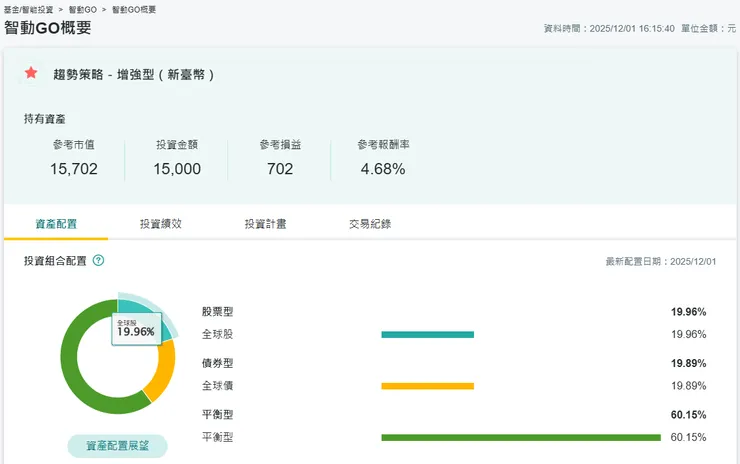Go to 基金/智能投資 breadcrumb link
Image resolution: width=740 pixels, height=464 pixels.
28,9
